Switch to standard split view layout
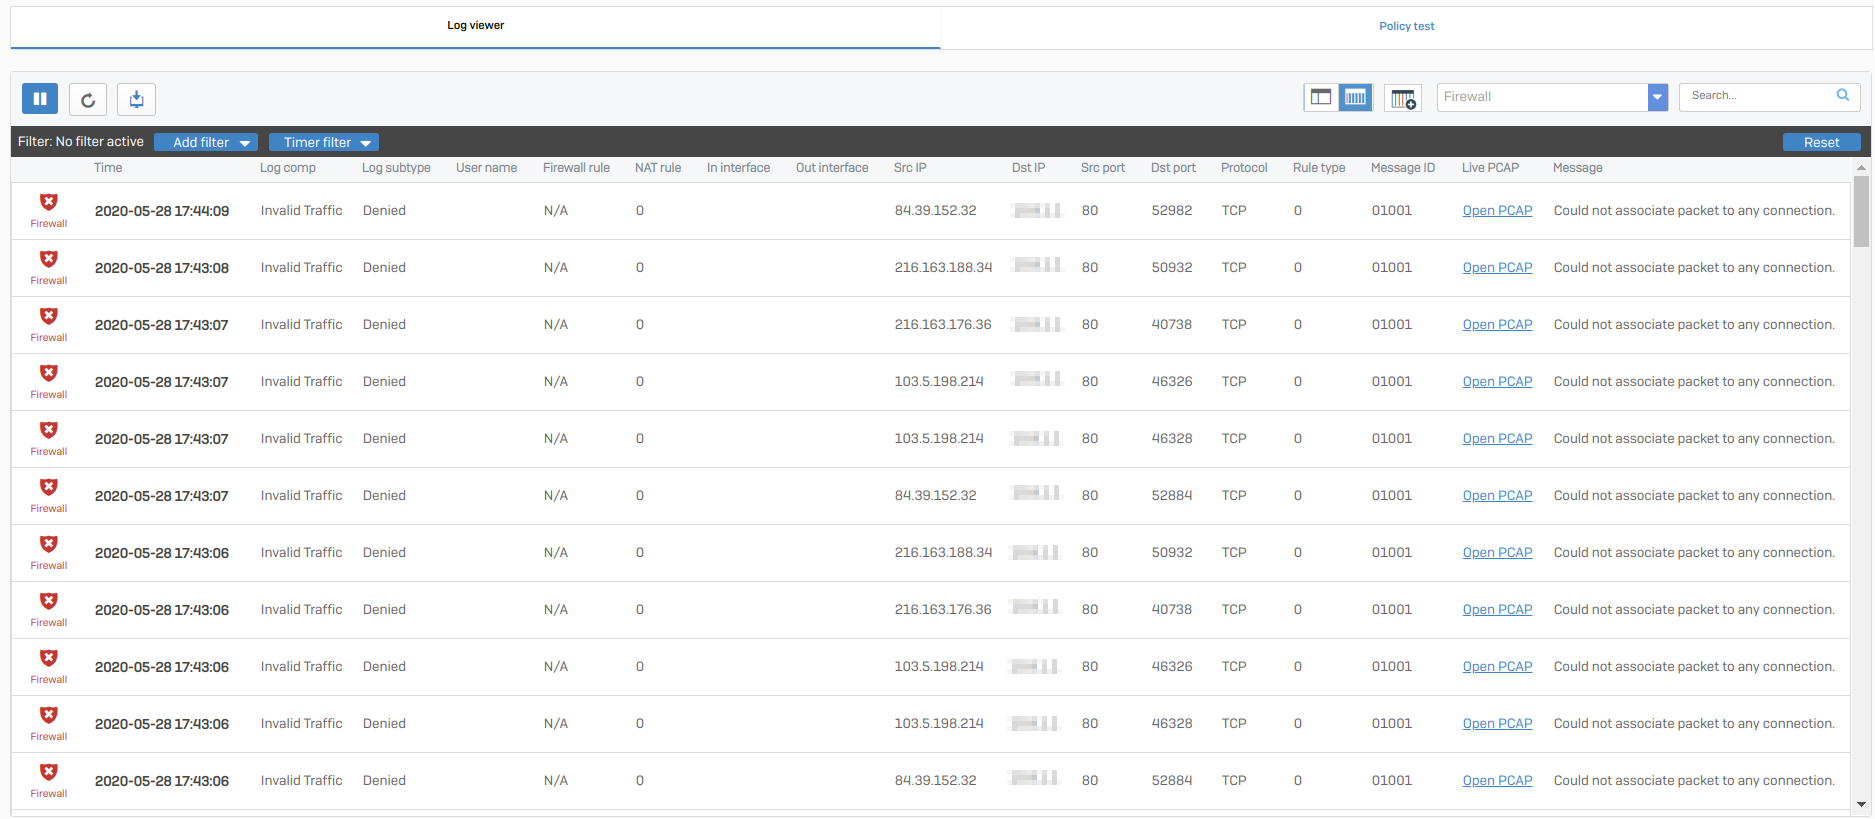 coord(1321,98)
